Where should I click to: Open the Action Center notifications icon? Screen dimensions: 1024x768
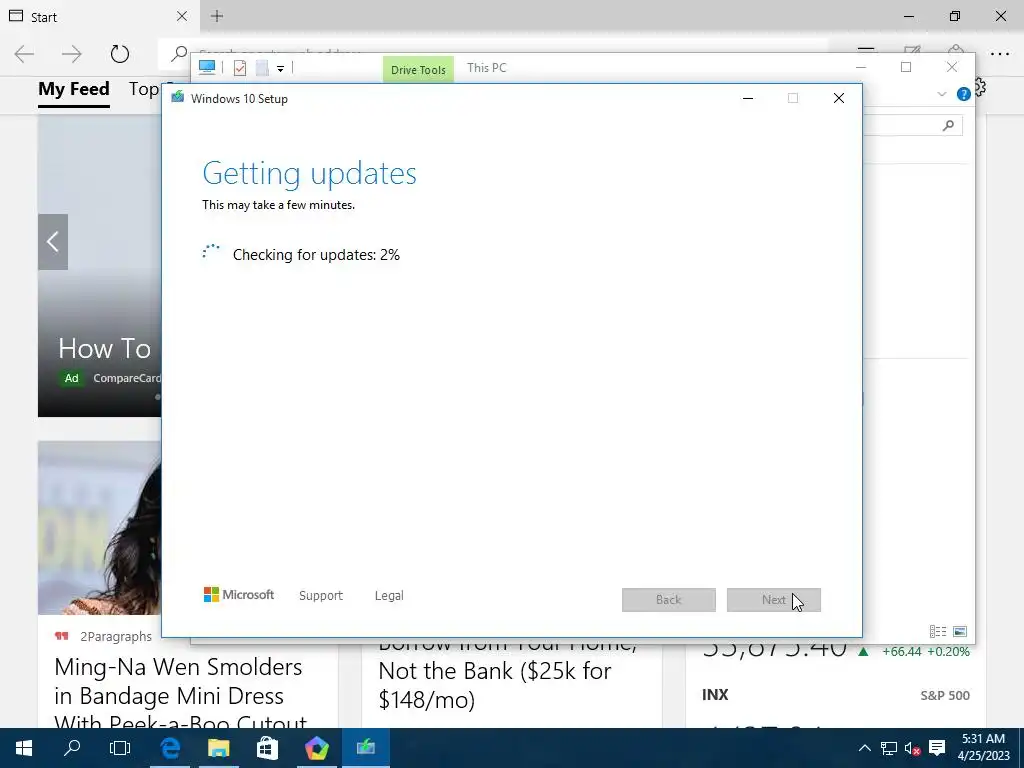pos(937,748)
